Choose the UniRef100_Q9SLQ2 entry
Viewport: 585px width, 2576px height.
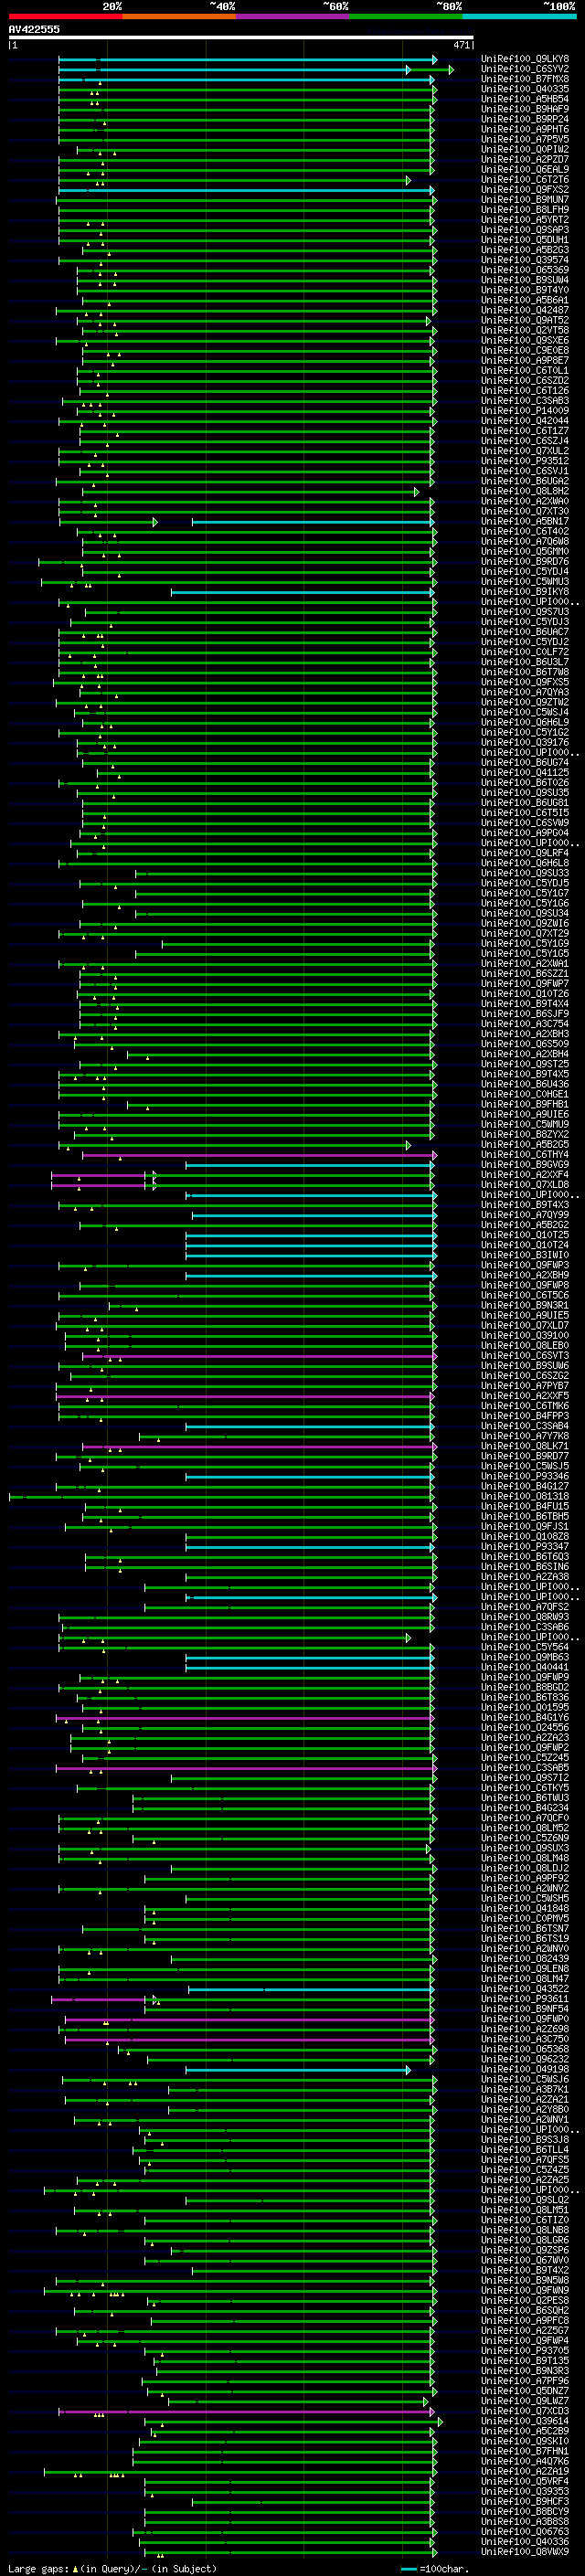coord(525,2200)
